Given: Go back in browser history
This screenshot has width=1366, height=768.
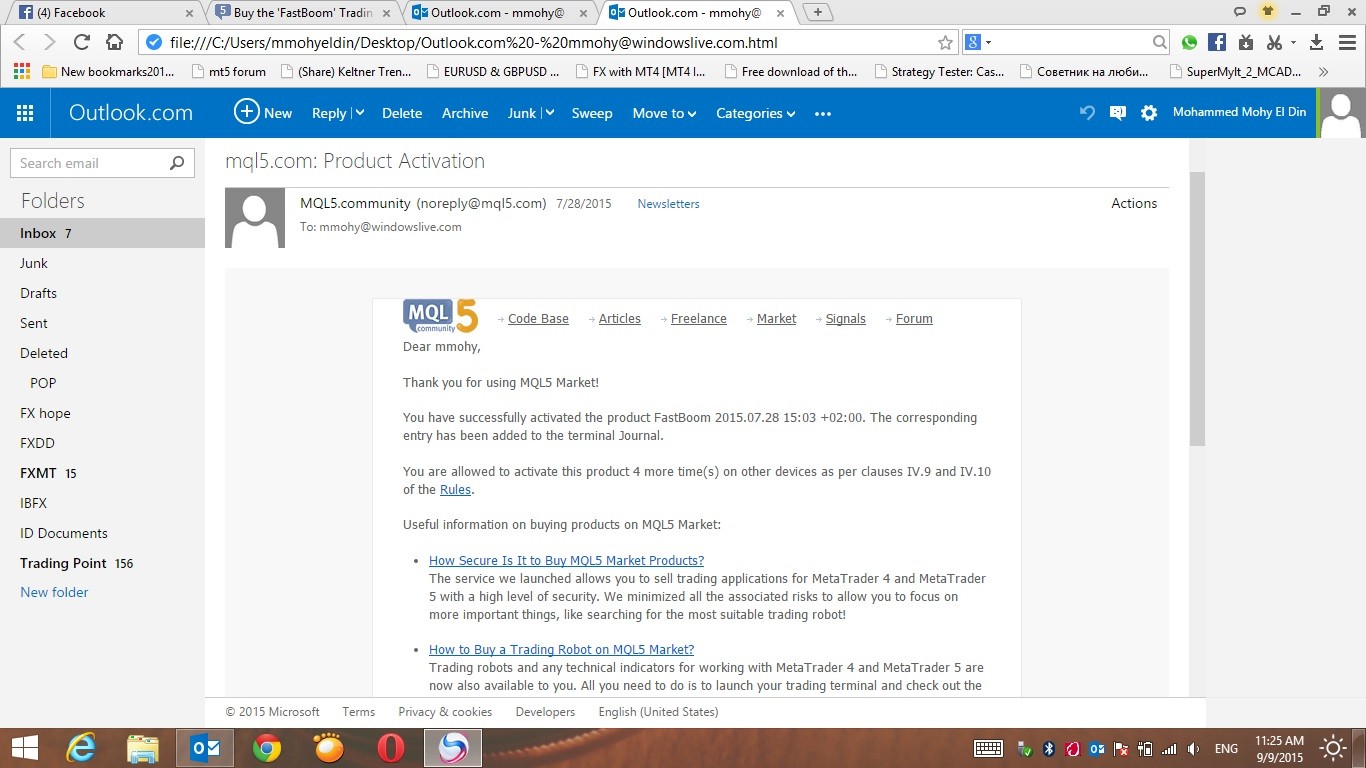Looking at the screenshot, I should 20,42.
